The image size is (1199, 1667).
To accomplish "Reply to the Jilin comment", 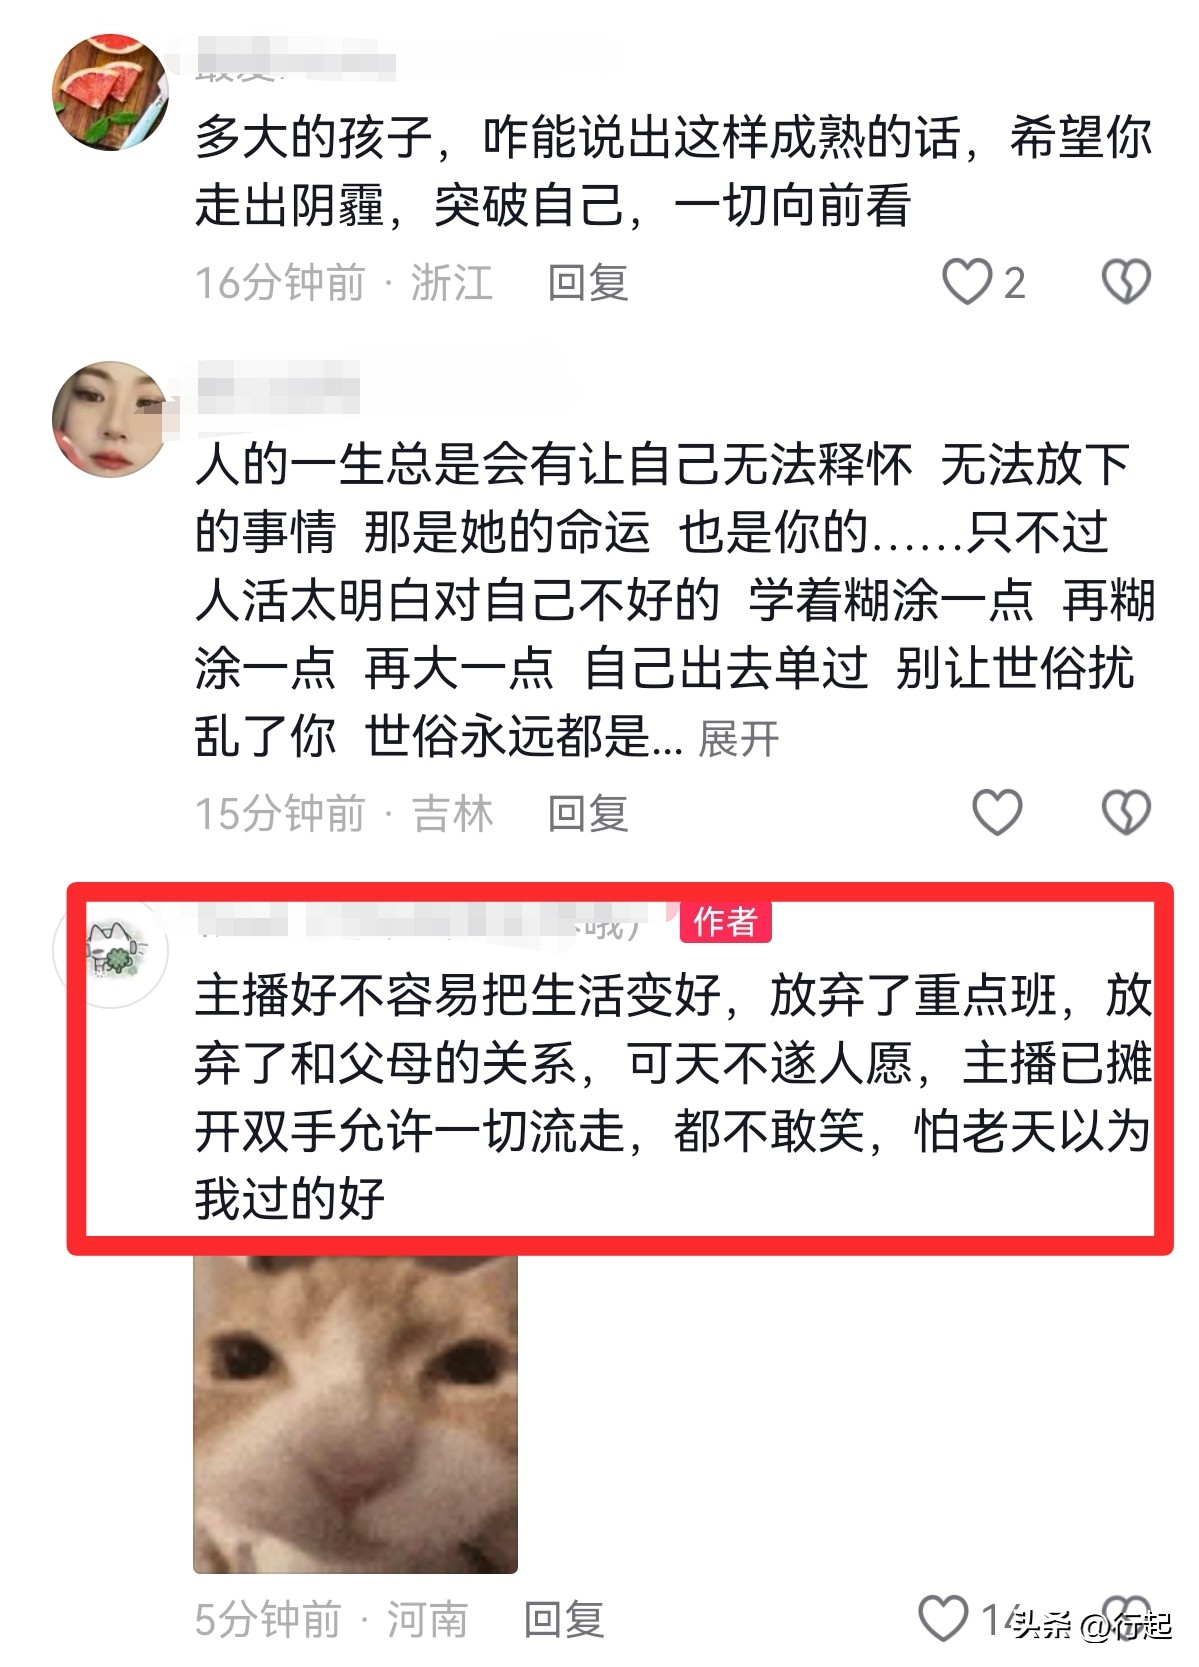I will click(x=588, y=813).
